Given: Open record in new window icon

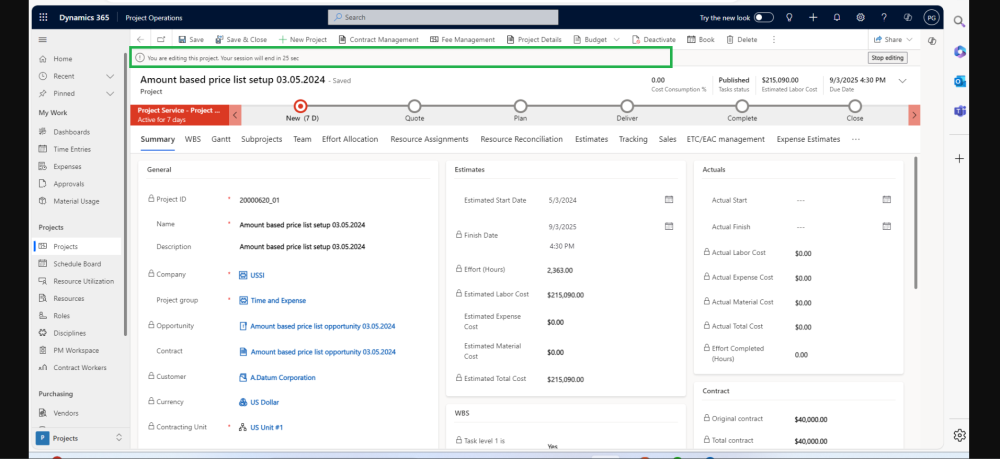Looking at the screenshot, I should pyautogui.click(x=161, y=40).
